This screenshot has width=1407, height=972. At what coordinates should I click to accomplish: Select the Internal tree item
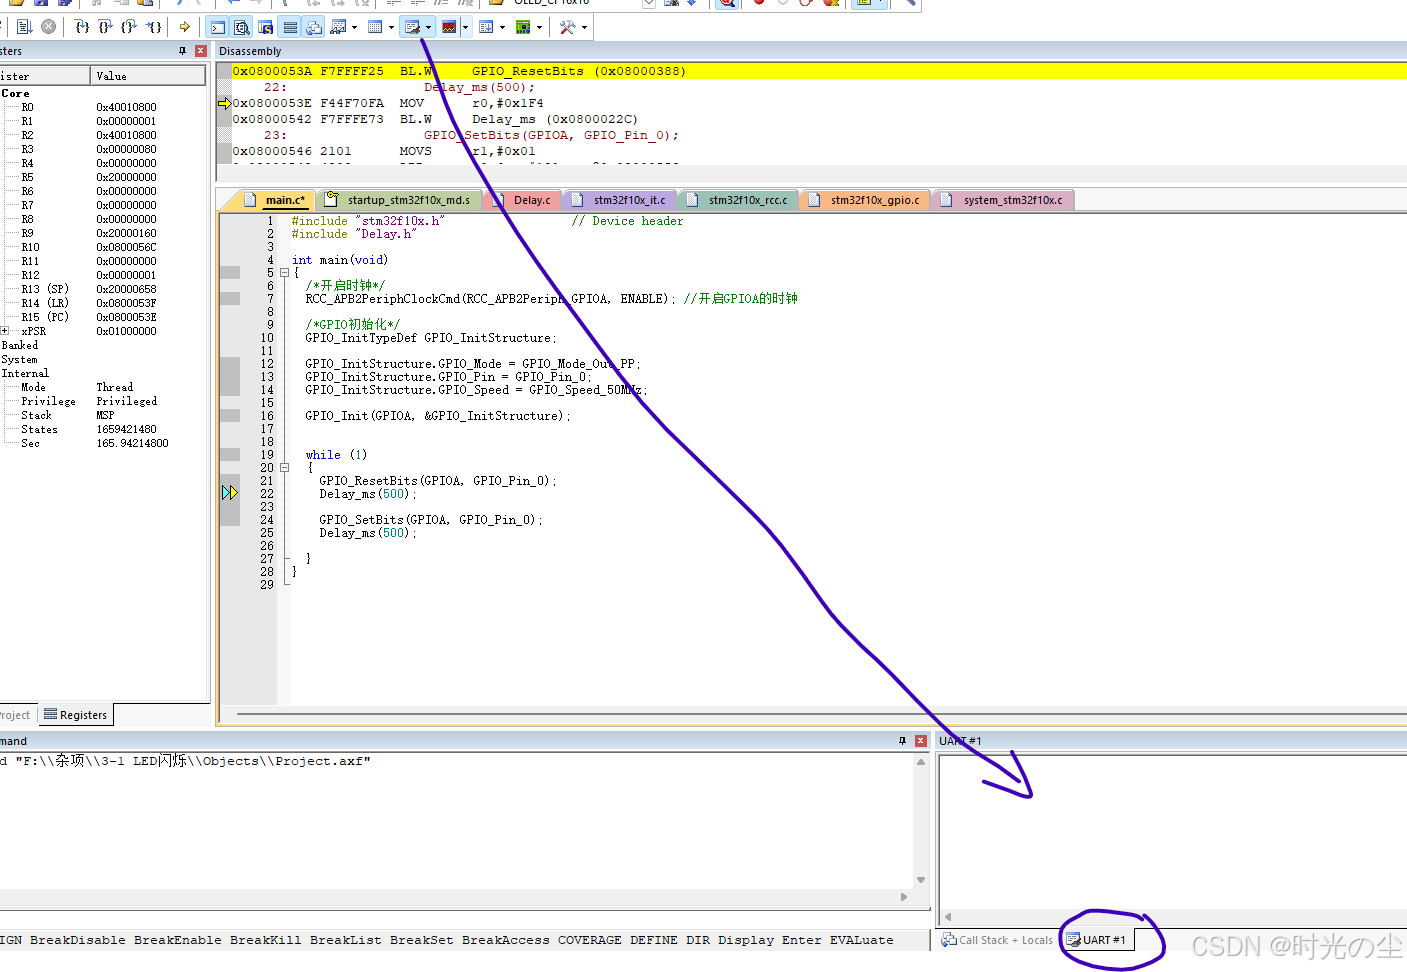[x=25, y=373]
